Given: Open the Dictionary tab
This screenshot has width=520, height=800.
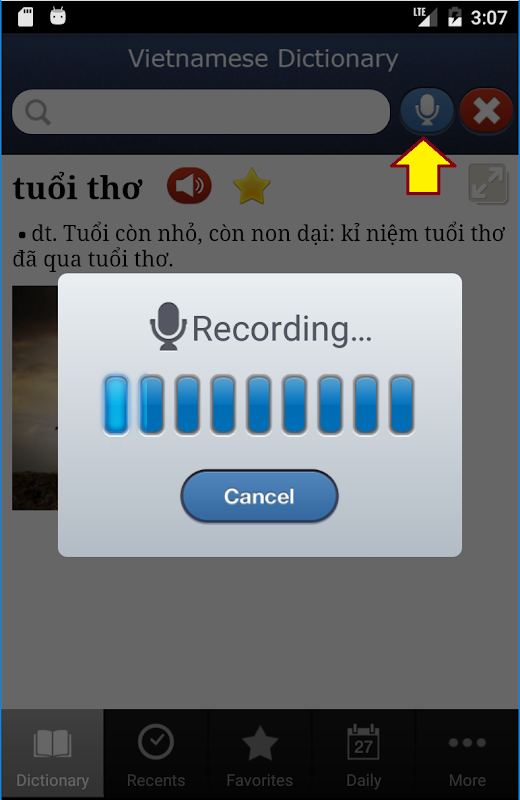Looking at the screenshot, I should (53, 753).
